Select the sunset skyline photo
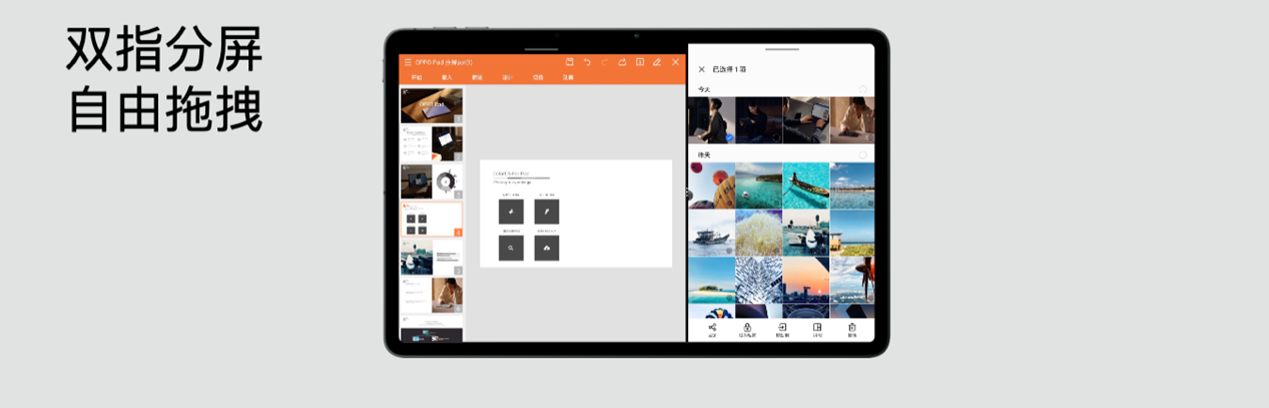This screenshot has height=408, width=1269. [805, 280]
